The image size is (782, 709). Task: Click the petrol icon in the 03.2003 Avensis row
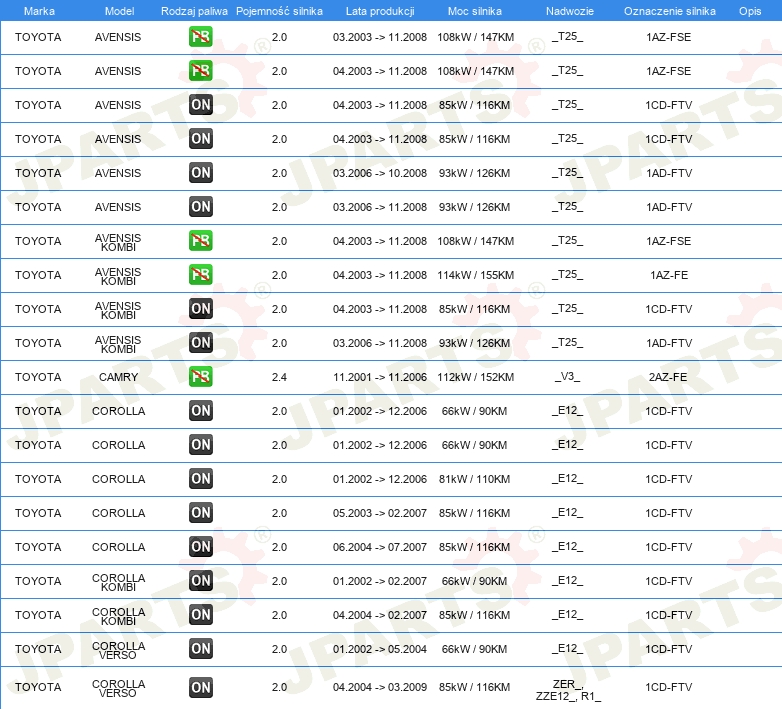click(200, 37)
